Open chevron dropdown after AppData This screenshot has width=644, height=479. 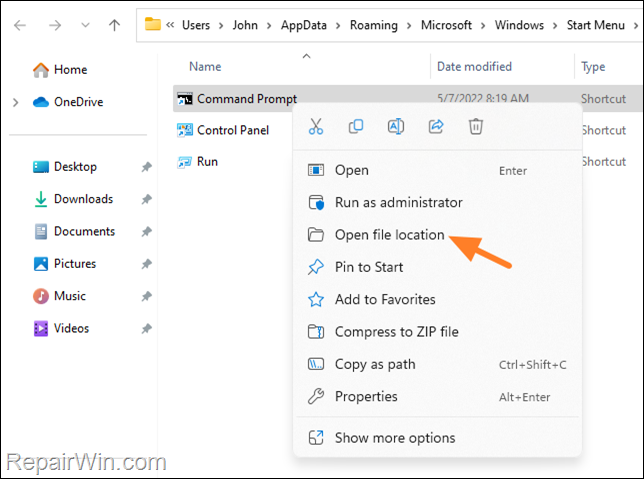point(338,26)
